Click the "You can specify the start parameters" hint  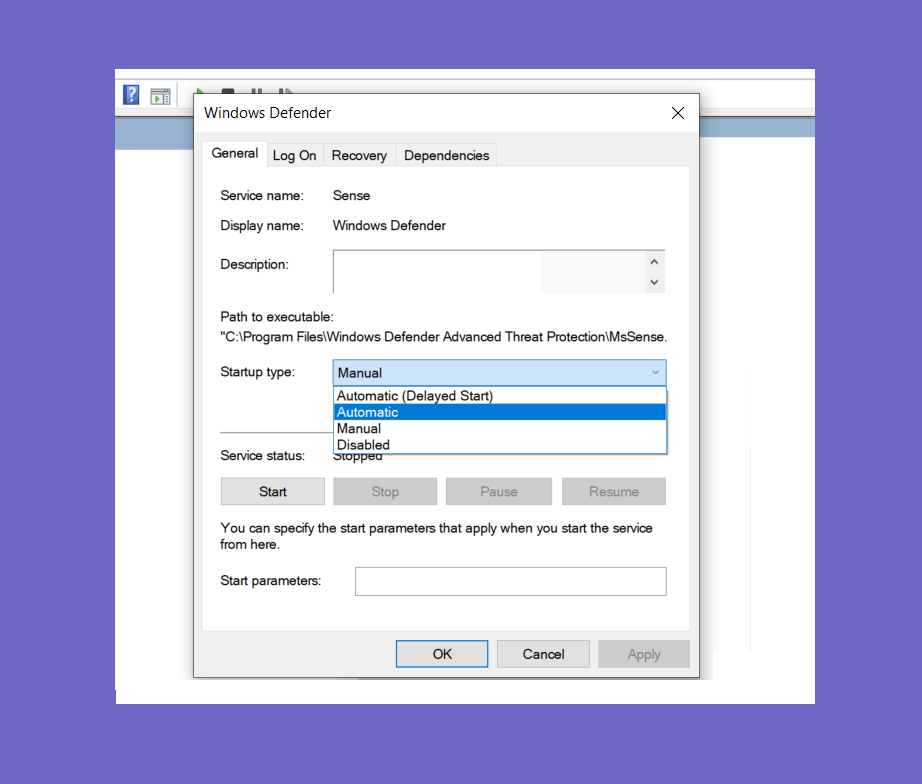[x=436, y=536]
